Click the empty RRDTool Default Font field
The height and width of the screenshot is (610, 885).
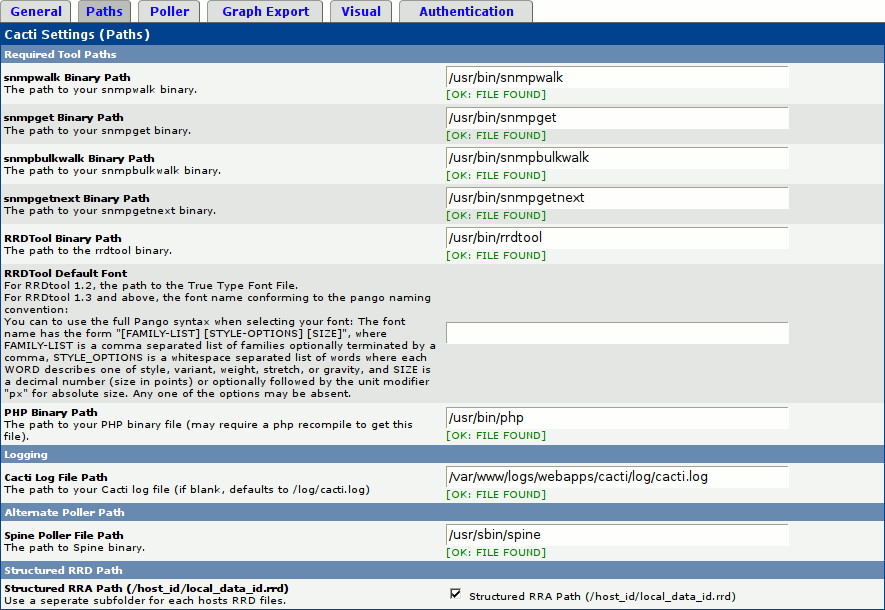point(617,333)
